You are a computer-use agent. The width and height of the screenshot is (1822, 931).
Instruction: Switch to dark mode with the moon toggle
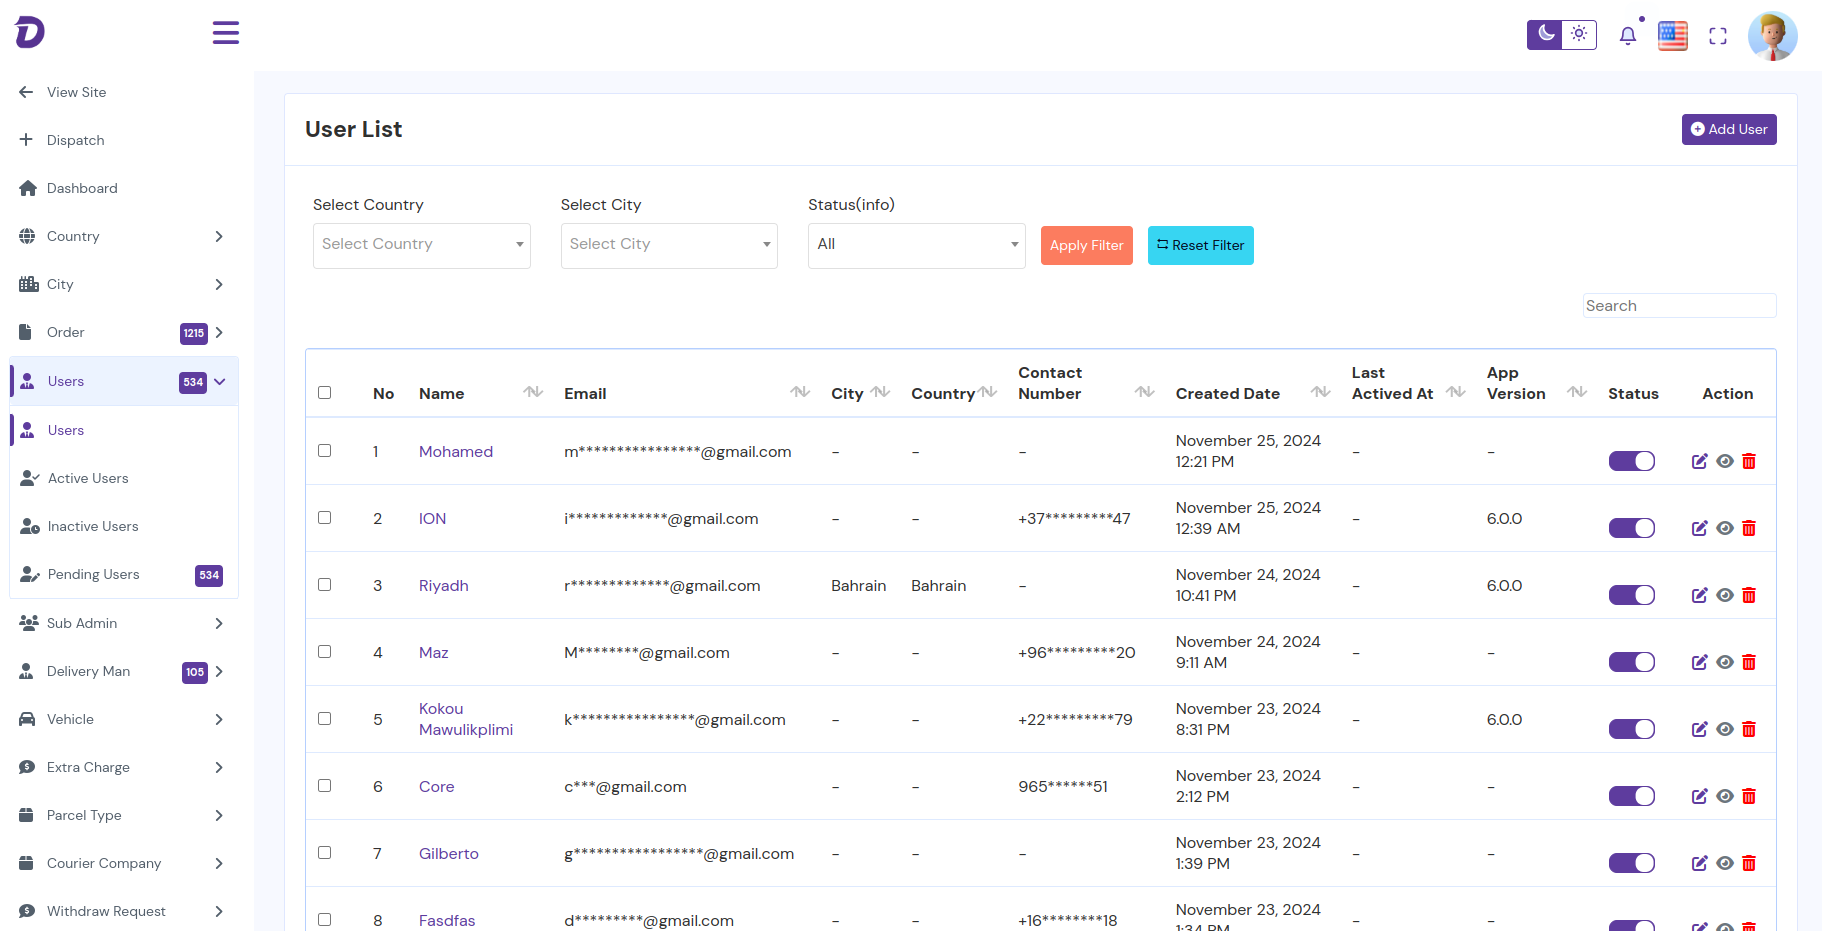pos(1545,34)
